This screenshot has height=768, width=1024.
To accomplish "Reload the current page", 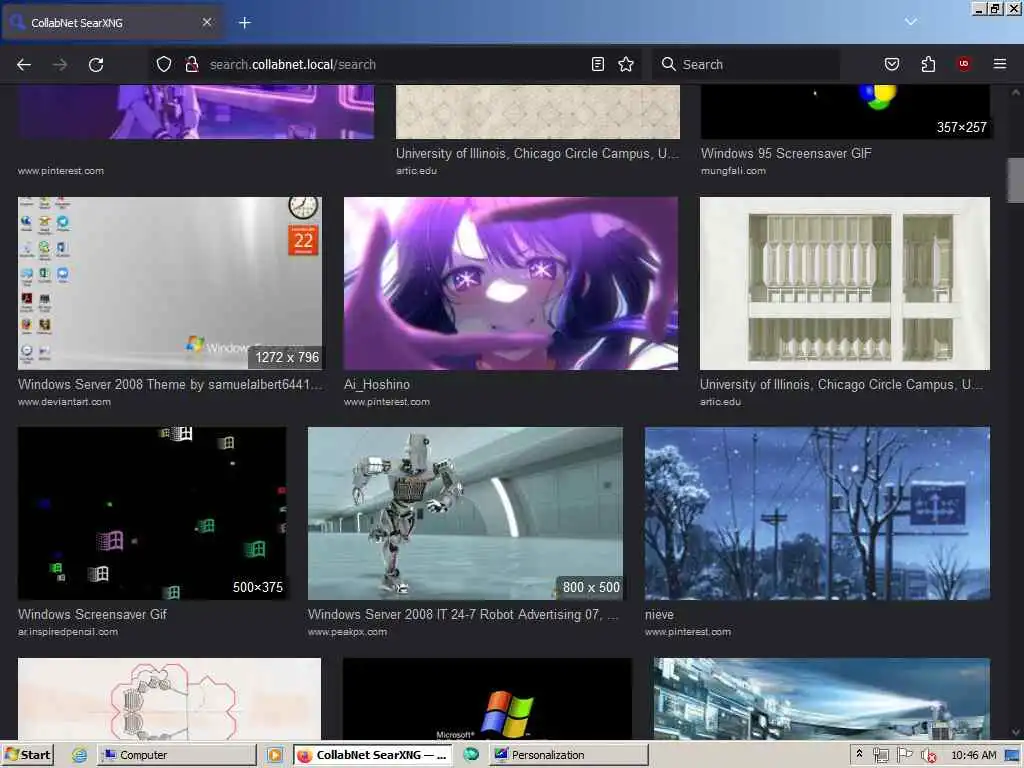I will 96,64.
